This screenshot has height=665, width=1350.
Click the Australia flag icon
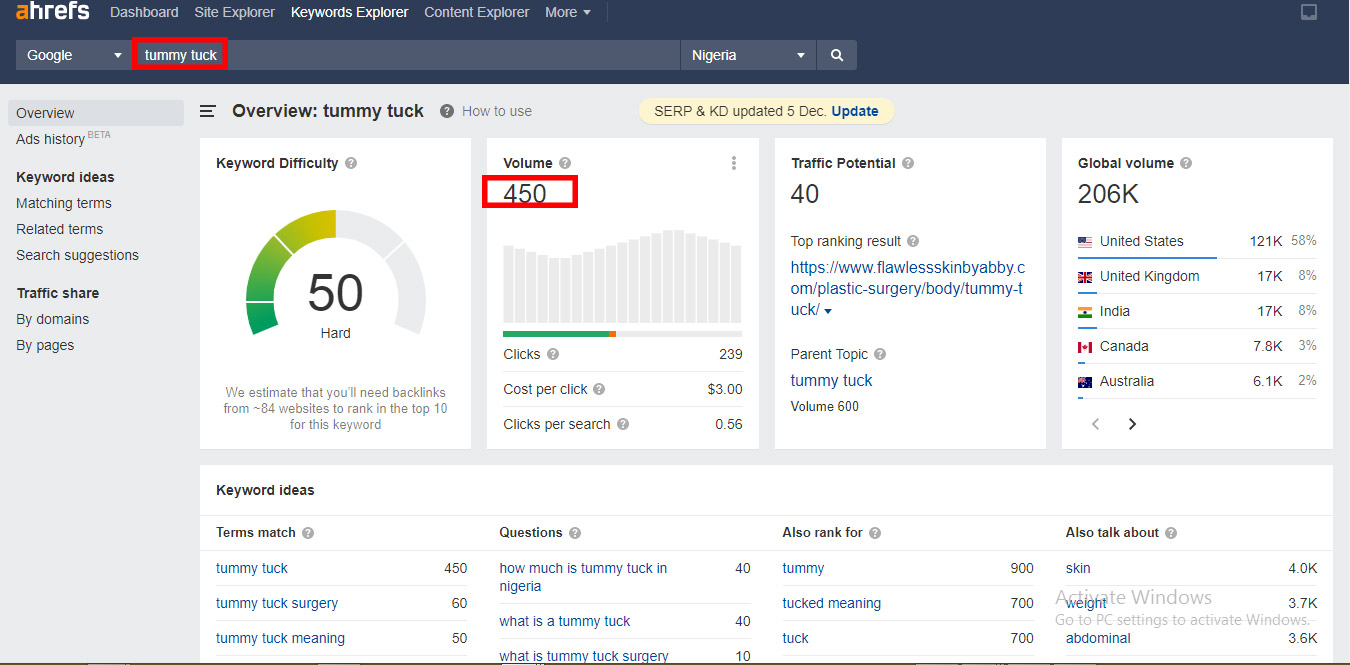point(1085,382)
